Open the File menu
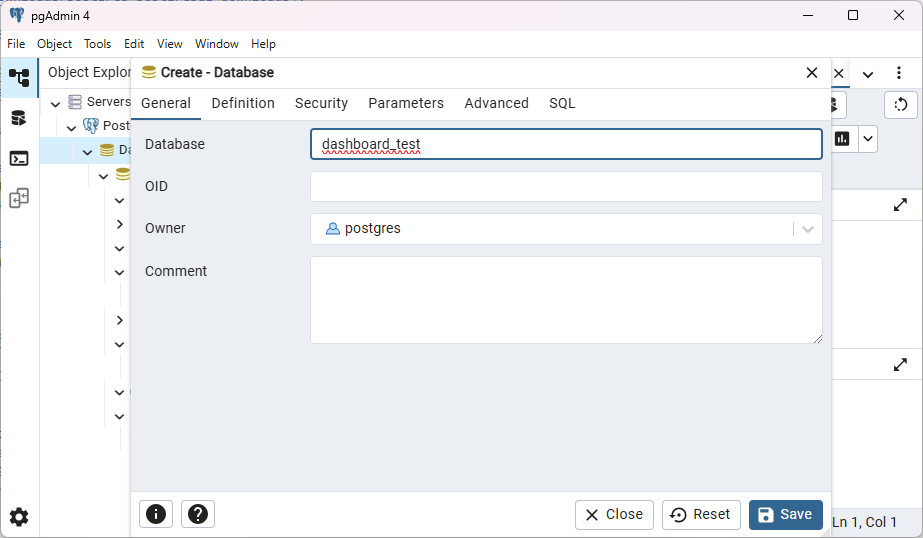923x538 pixels. tap(16, 44)
